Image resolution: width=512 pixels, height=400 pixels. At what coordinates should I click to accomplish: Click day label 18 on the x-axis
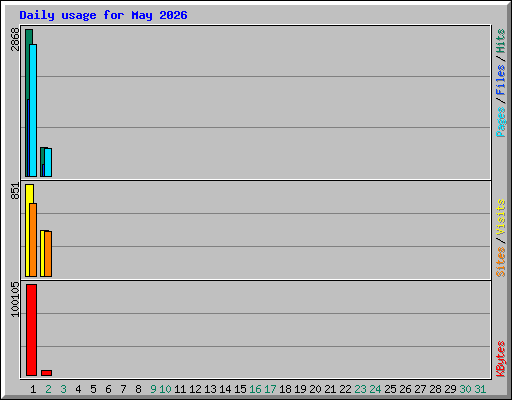pyautogui.click(x=285, y=389)
